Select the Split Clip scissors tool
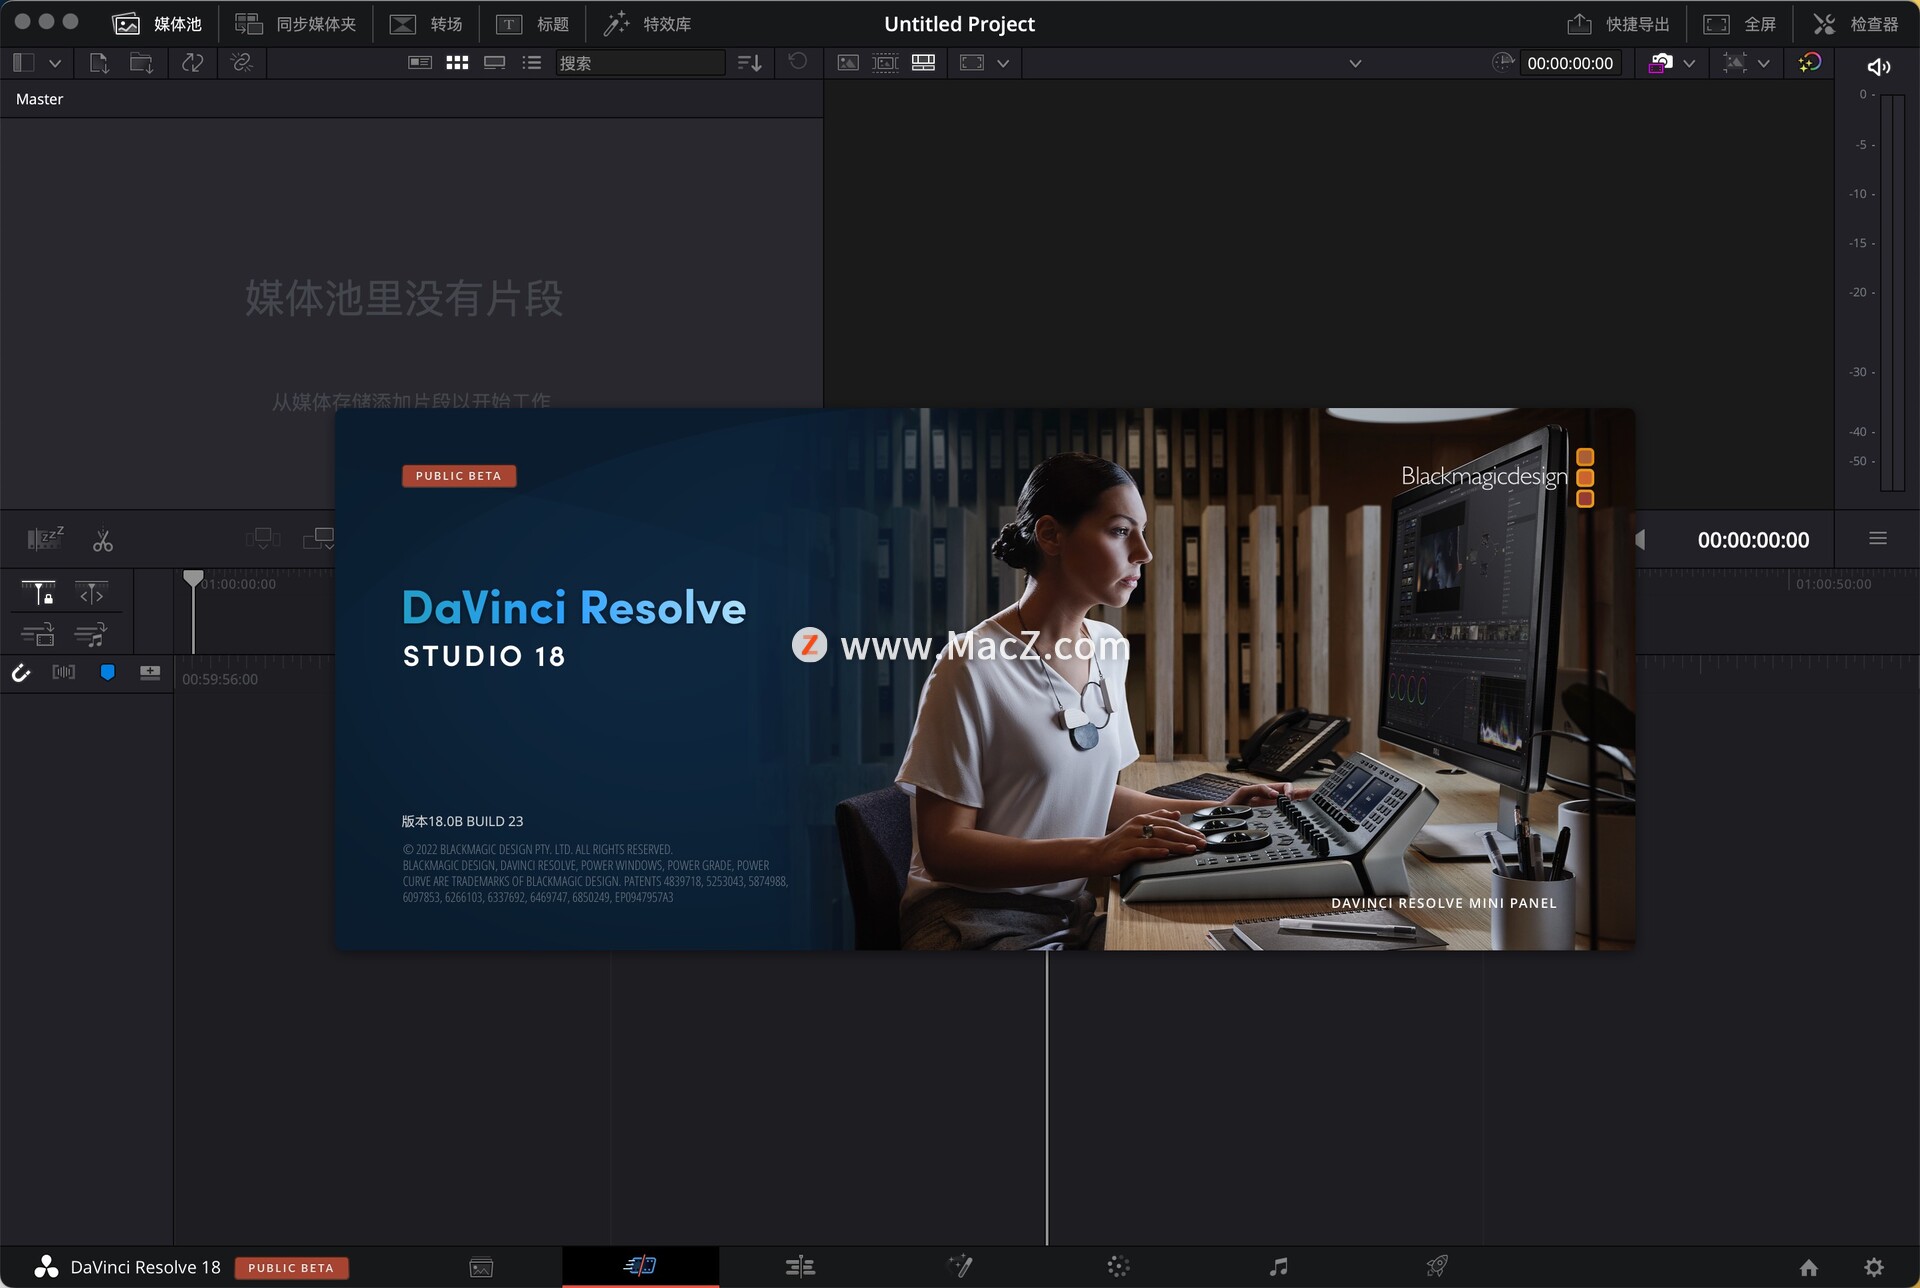This screenshot has width=1920, height=1288. [x=103, y=541]
